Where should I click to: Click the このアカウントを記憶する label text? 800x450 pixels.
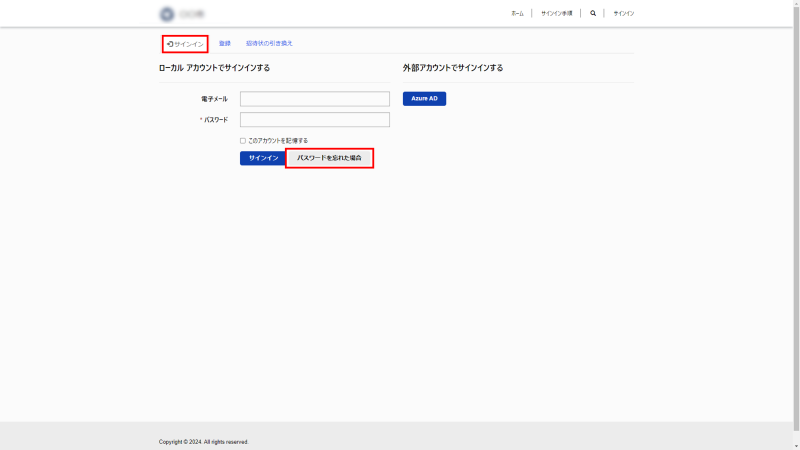click(x=278, y=141)
